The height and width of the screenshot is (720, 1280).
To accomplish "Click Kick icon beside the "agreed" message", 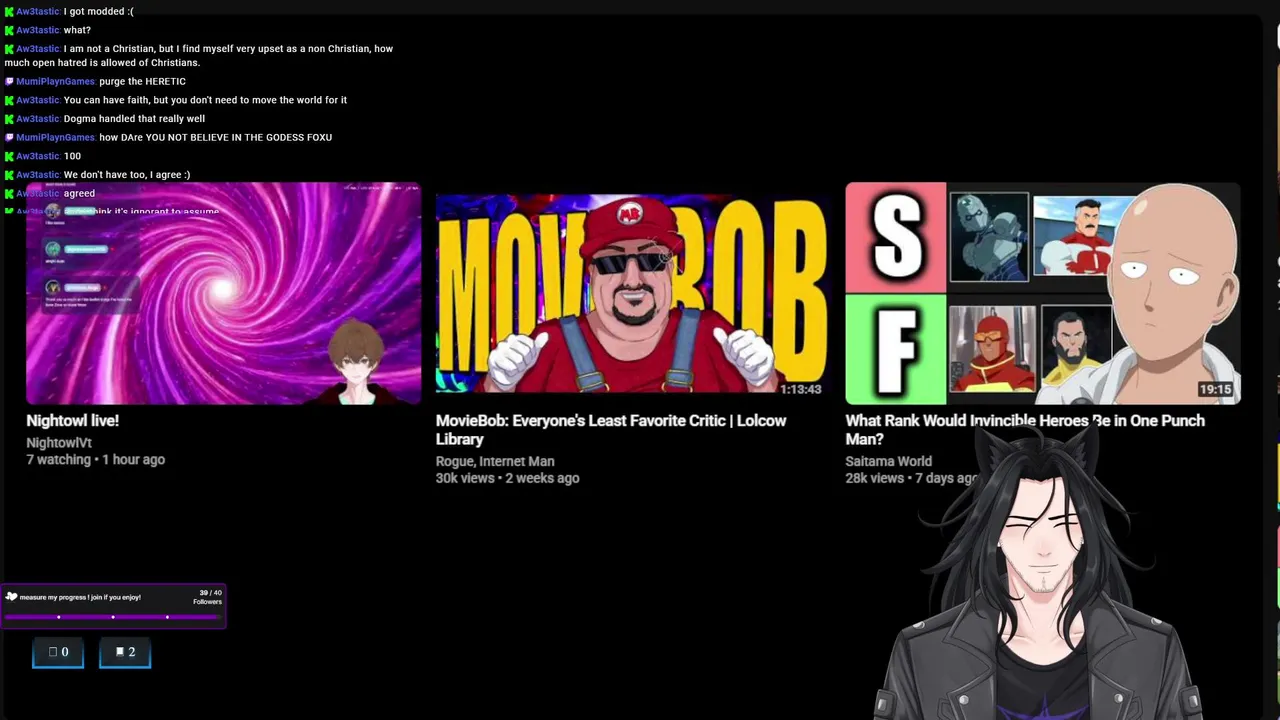I will pyautogui.click(x=9, y=193).
